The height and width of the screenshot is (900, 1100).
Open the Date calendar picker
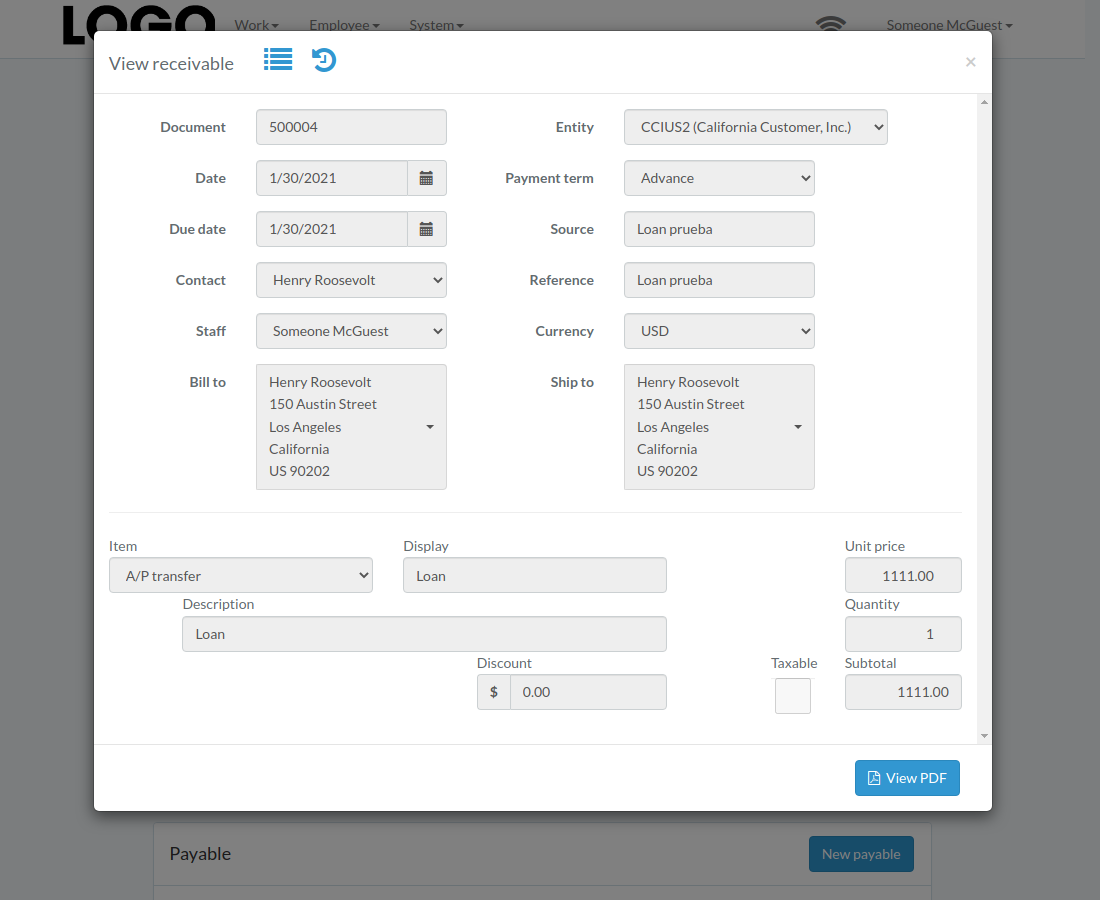point(427,178)
